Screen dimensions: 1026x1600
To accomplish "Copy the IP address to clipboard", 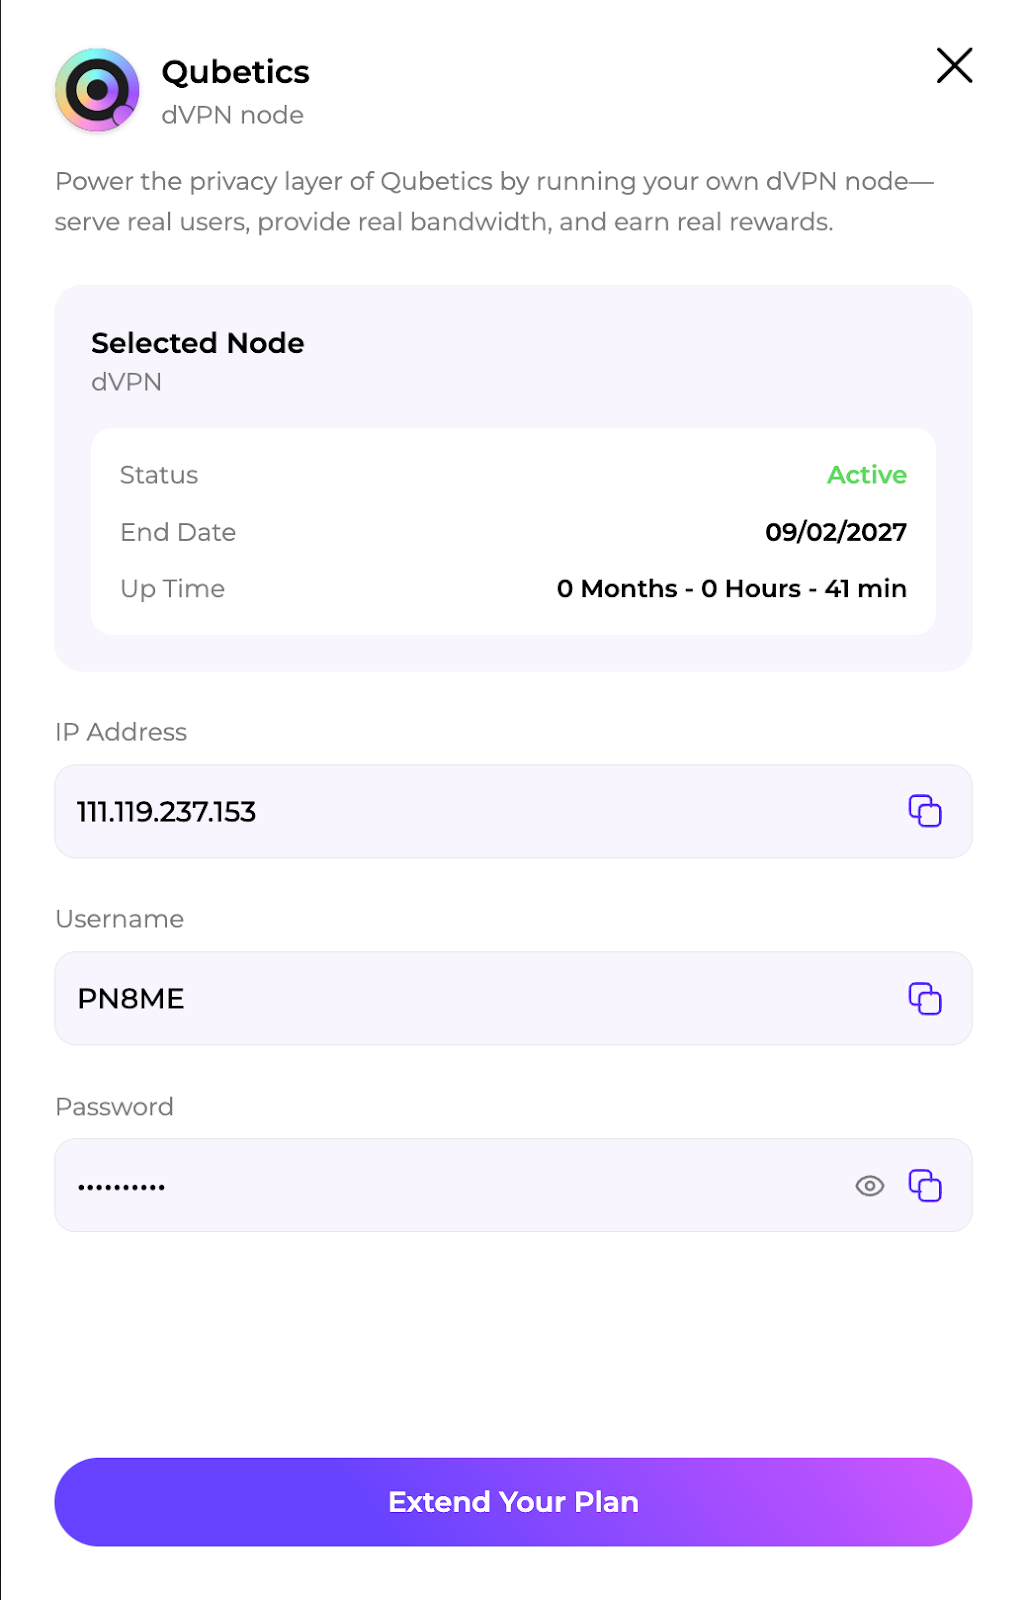I will (924, 811).
